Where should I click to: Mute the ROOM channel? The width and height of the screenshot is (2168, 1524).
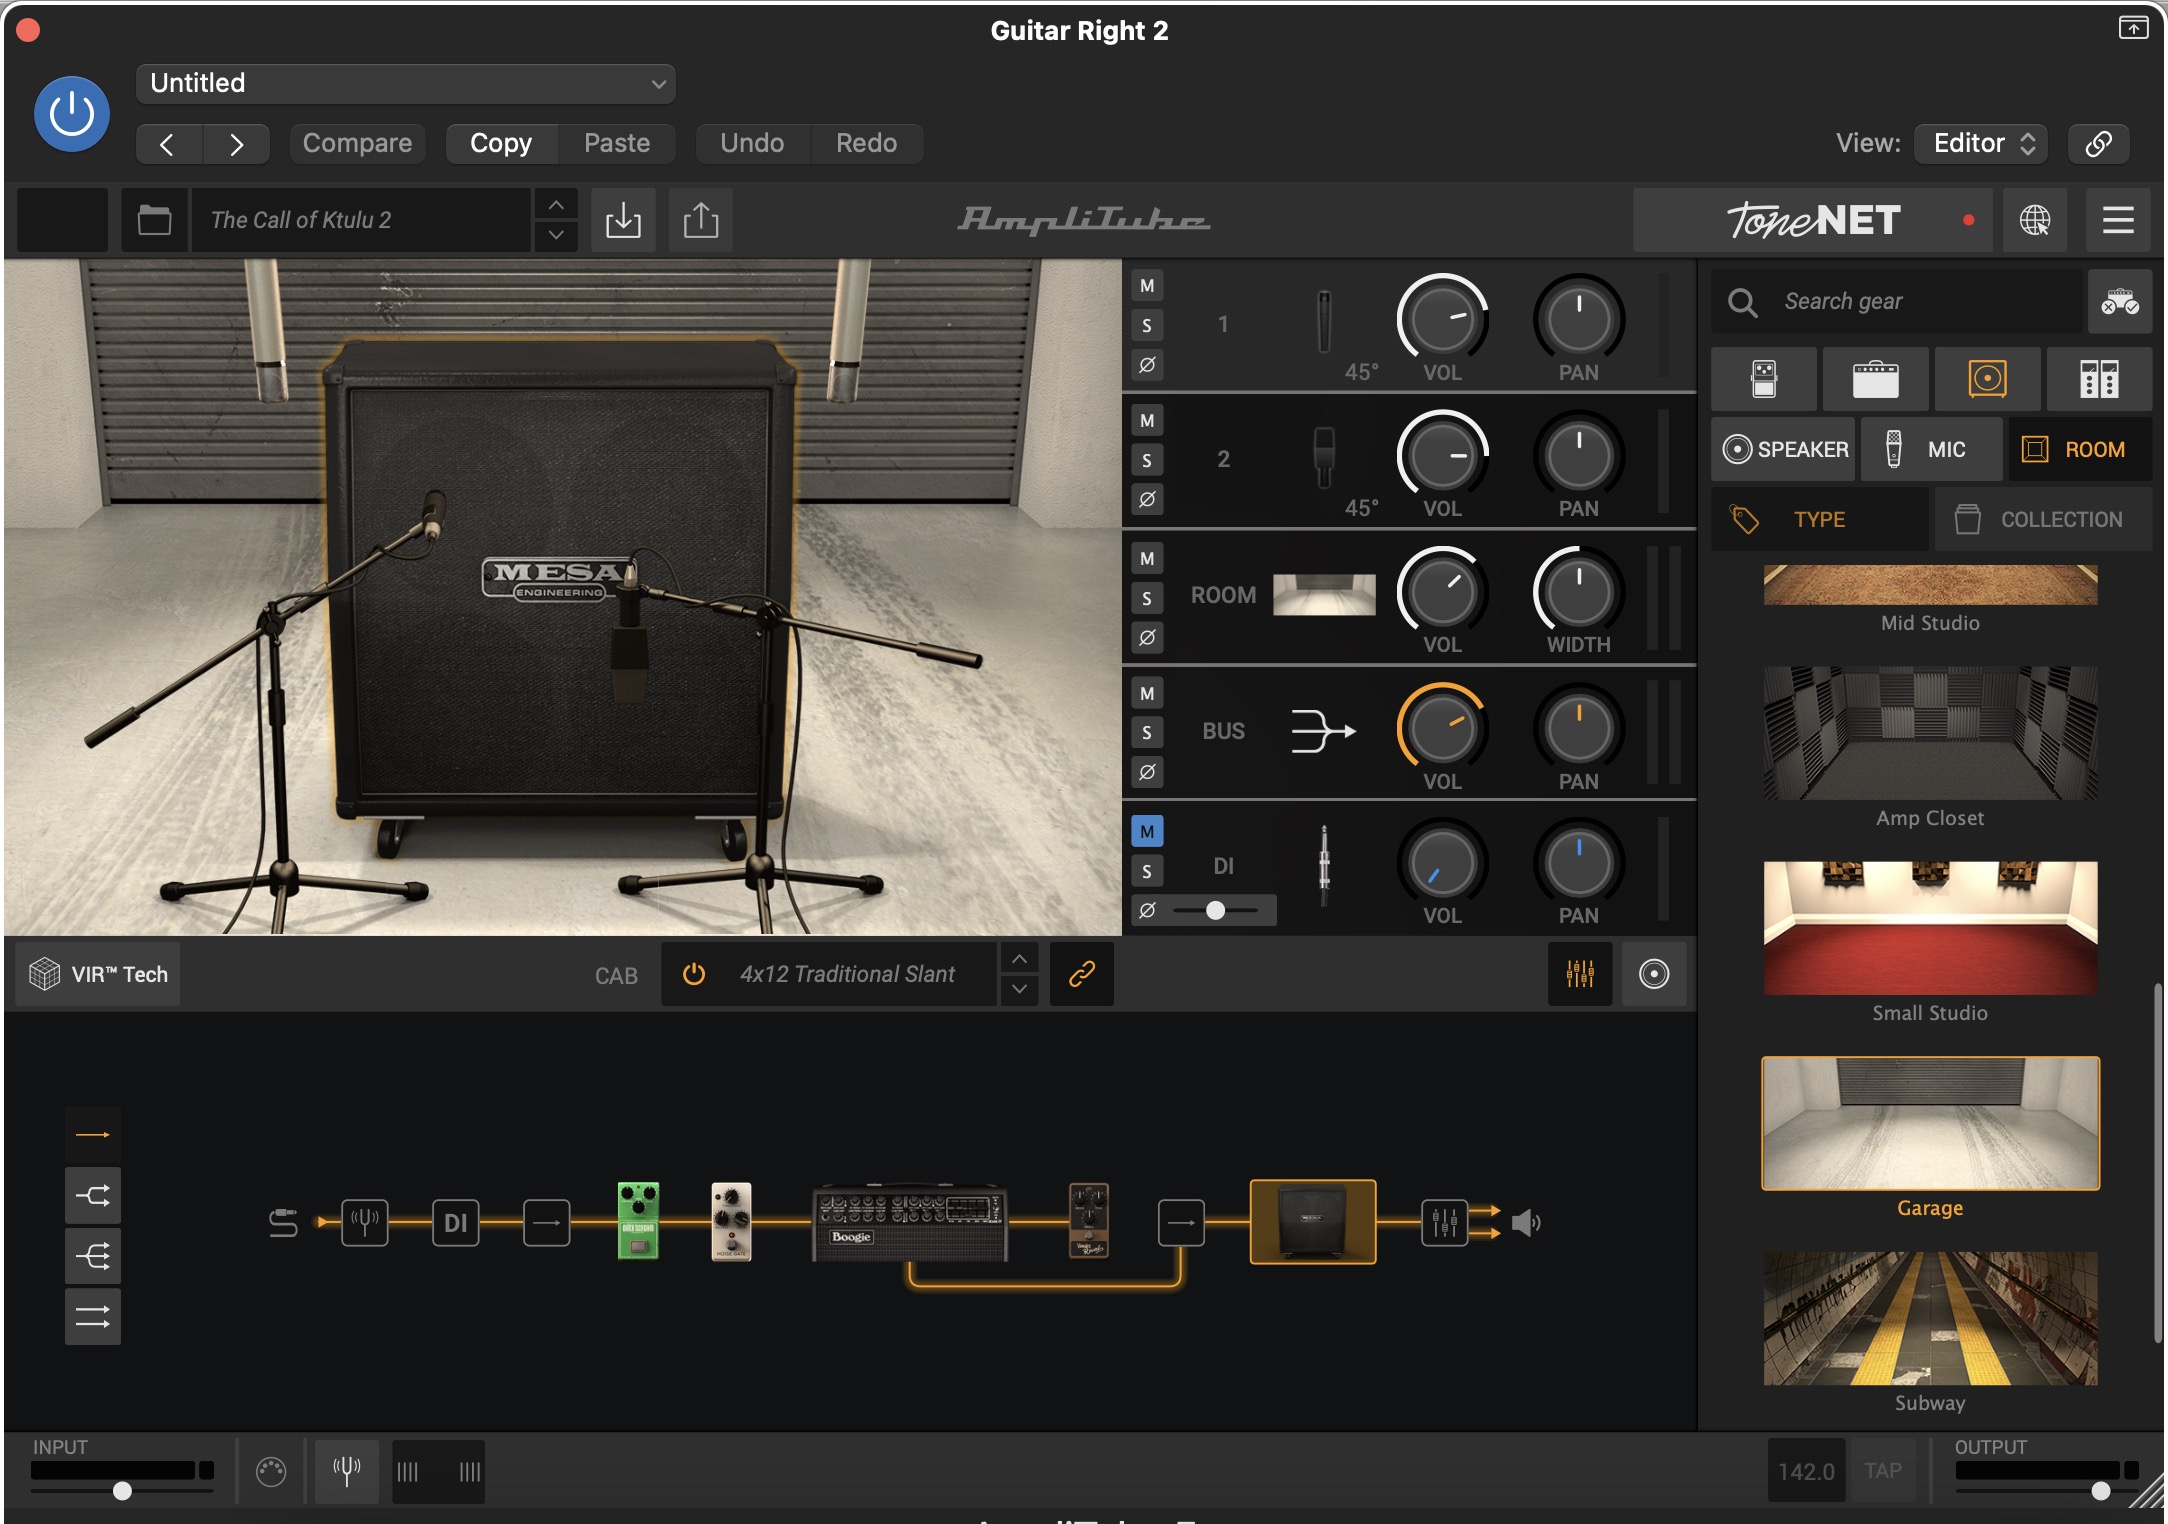(1147, 559)
